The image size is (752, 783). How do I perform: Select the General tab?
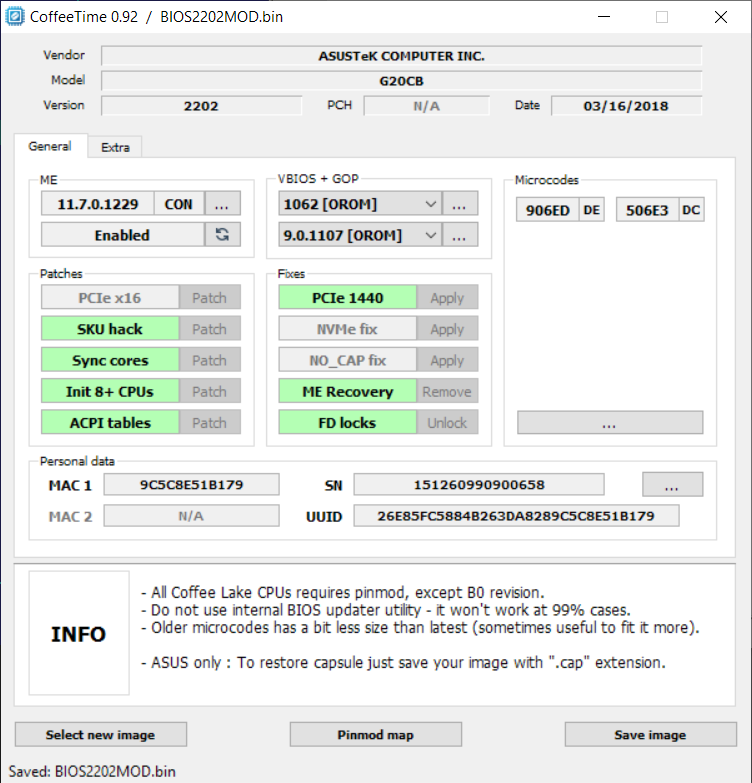pyautogui.click(x=50, y=146)
